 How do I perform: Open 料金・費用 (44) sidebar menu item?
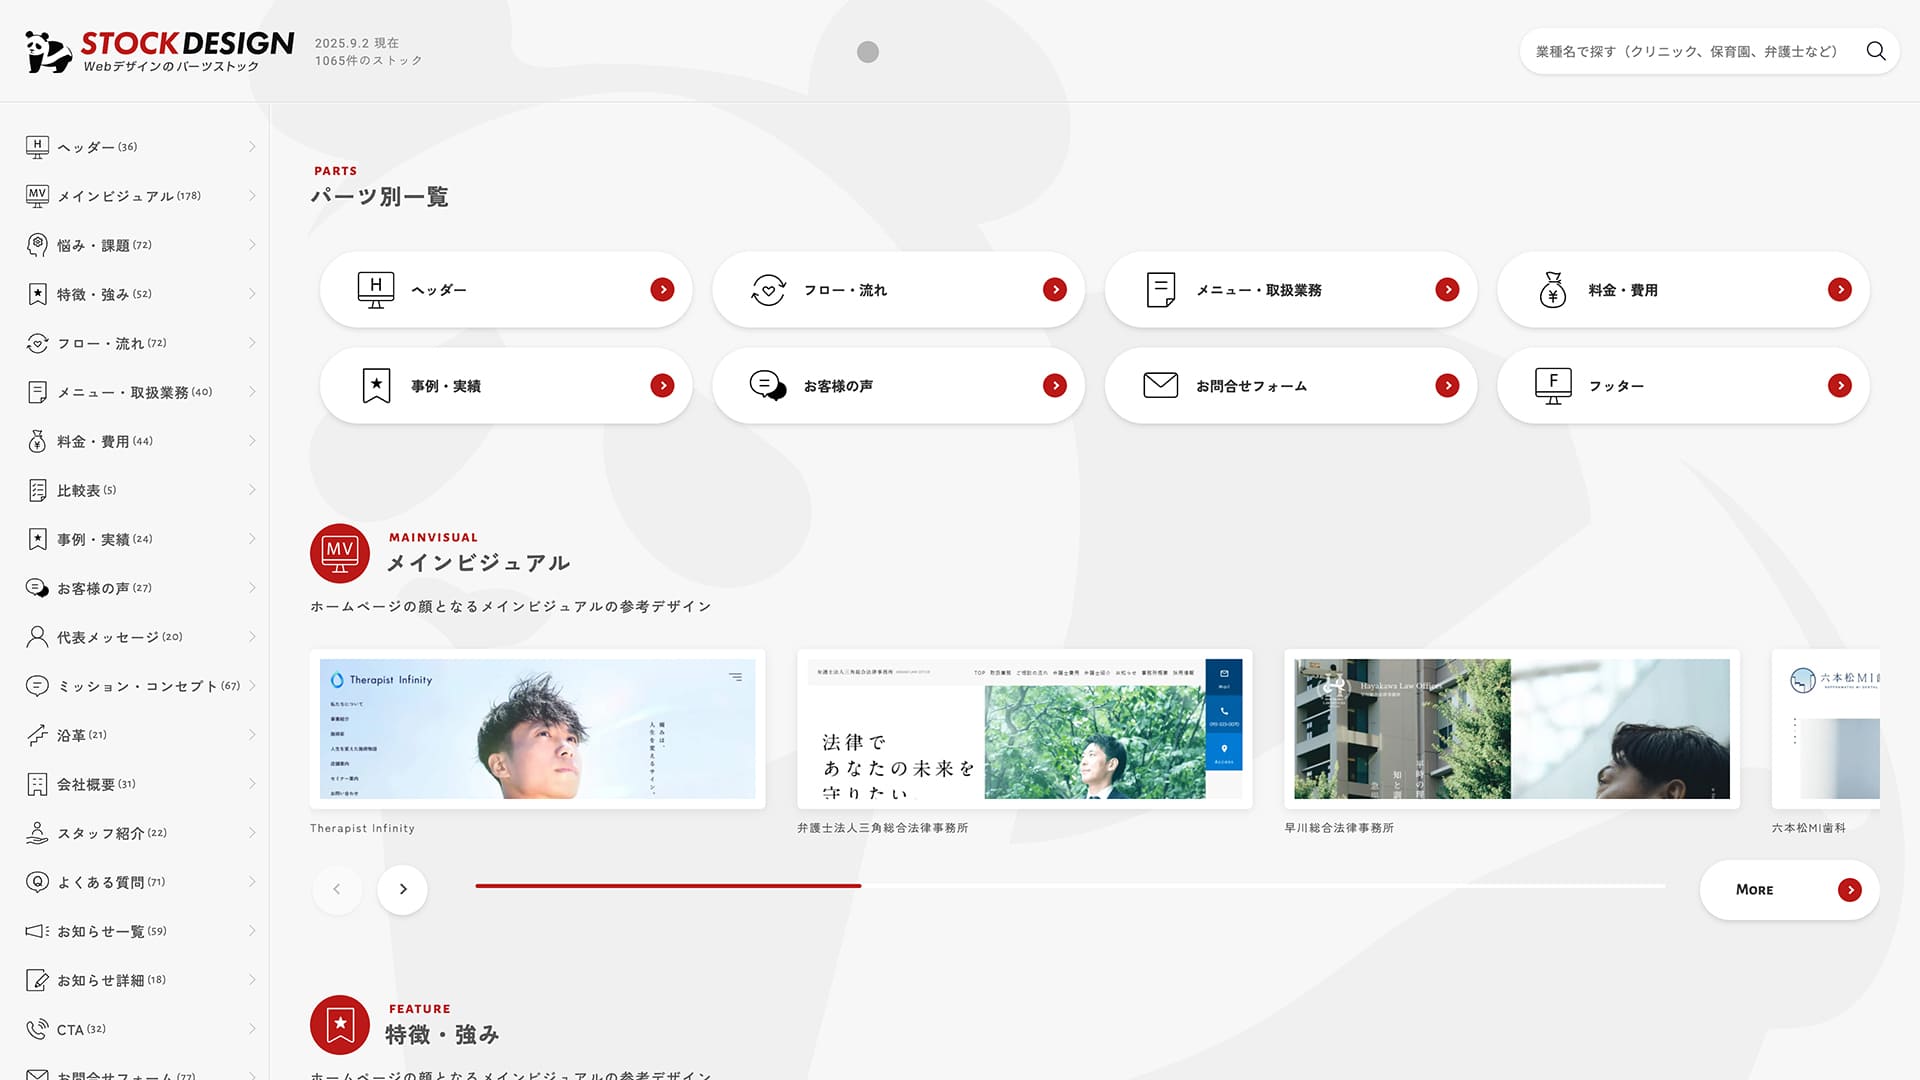[x=140, y=441]
